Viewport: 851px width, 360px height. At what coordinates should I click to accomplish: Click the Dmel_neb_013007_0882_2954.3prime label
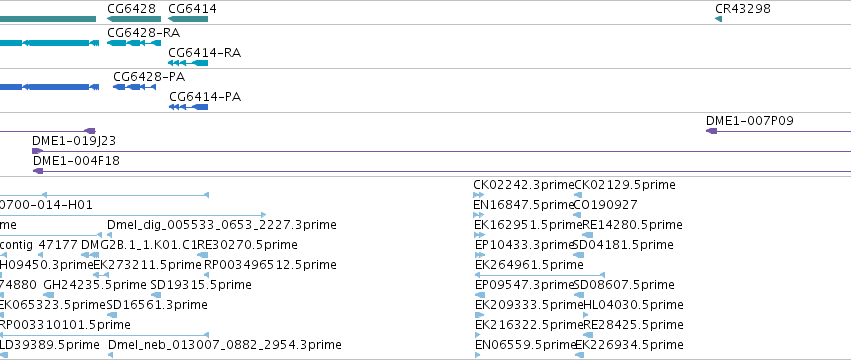225,345
